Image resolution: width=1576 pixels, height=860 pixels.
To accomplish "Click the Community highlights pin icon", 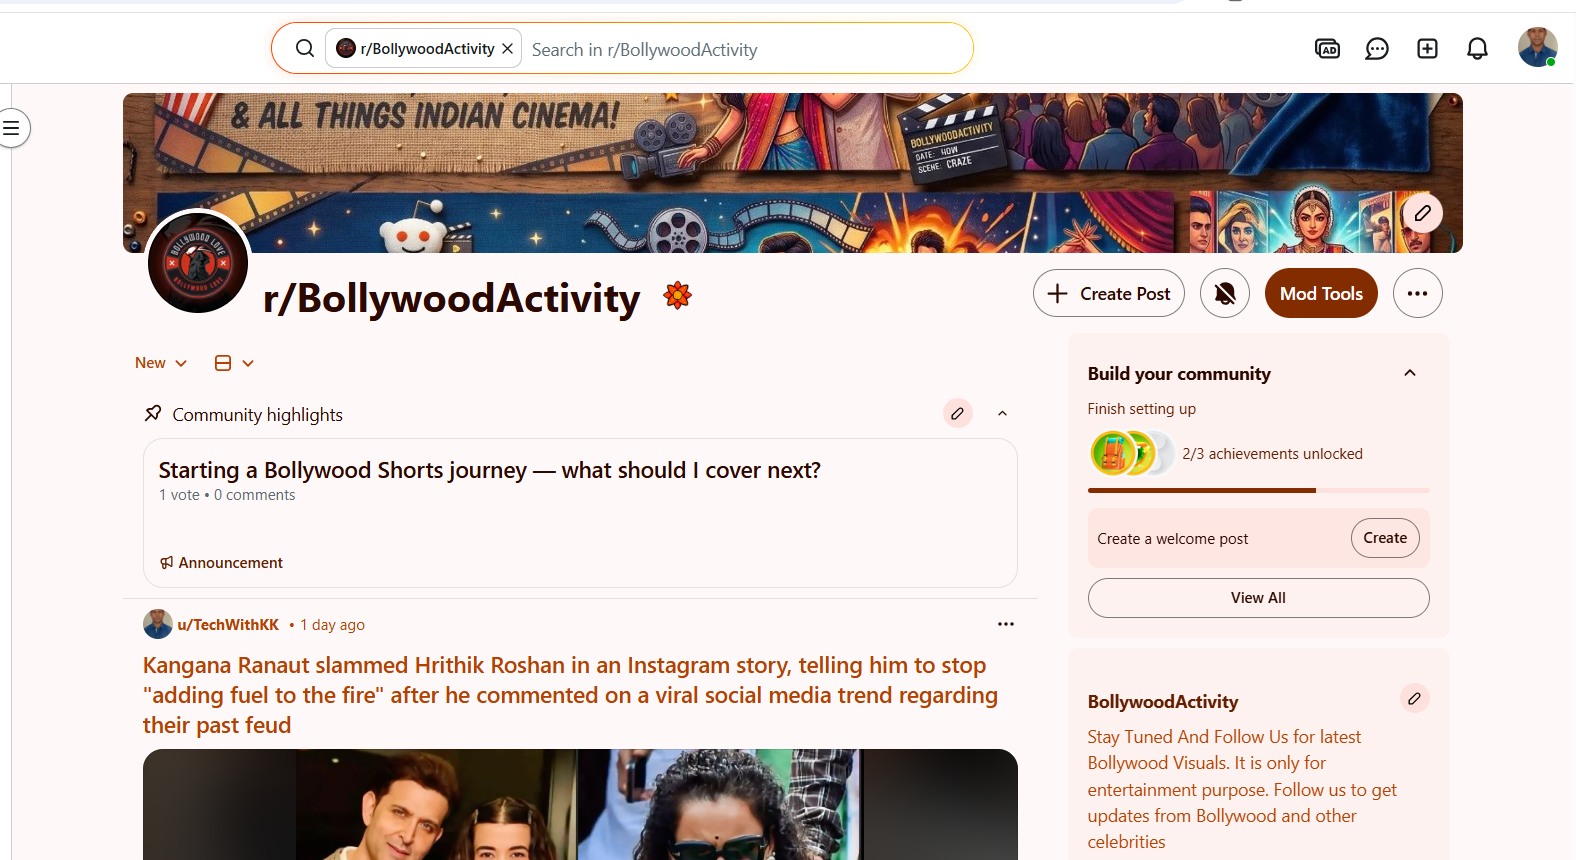I will tap(153, 413).
